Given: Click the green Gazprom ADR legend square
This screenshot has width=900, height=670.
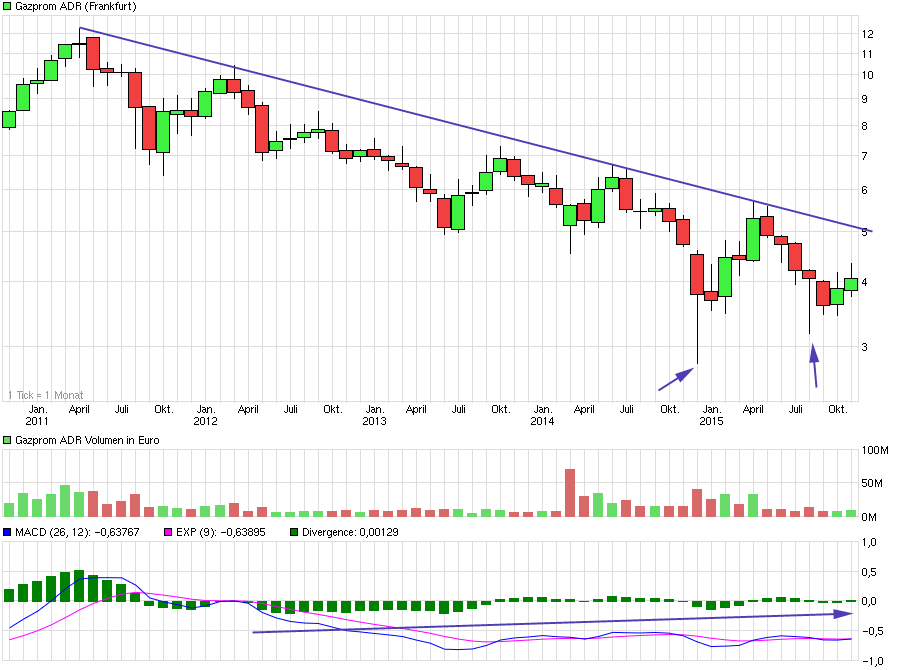Looking at the screenshot, I should (7, 6).
